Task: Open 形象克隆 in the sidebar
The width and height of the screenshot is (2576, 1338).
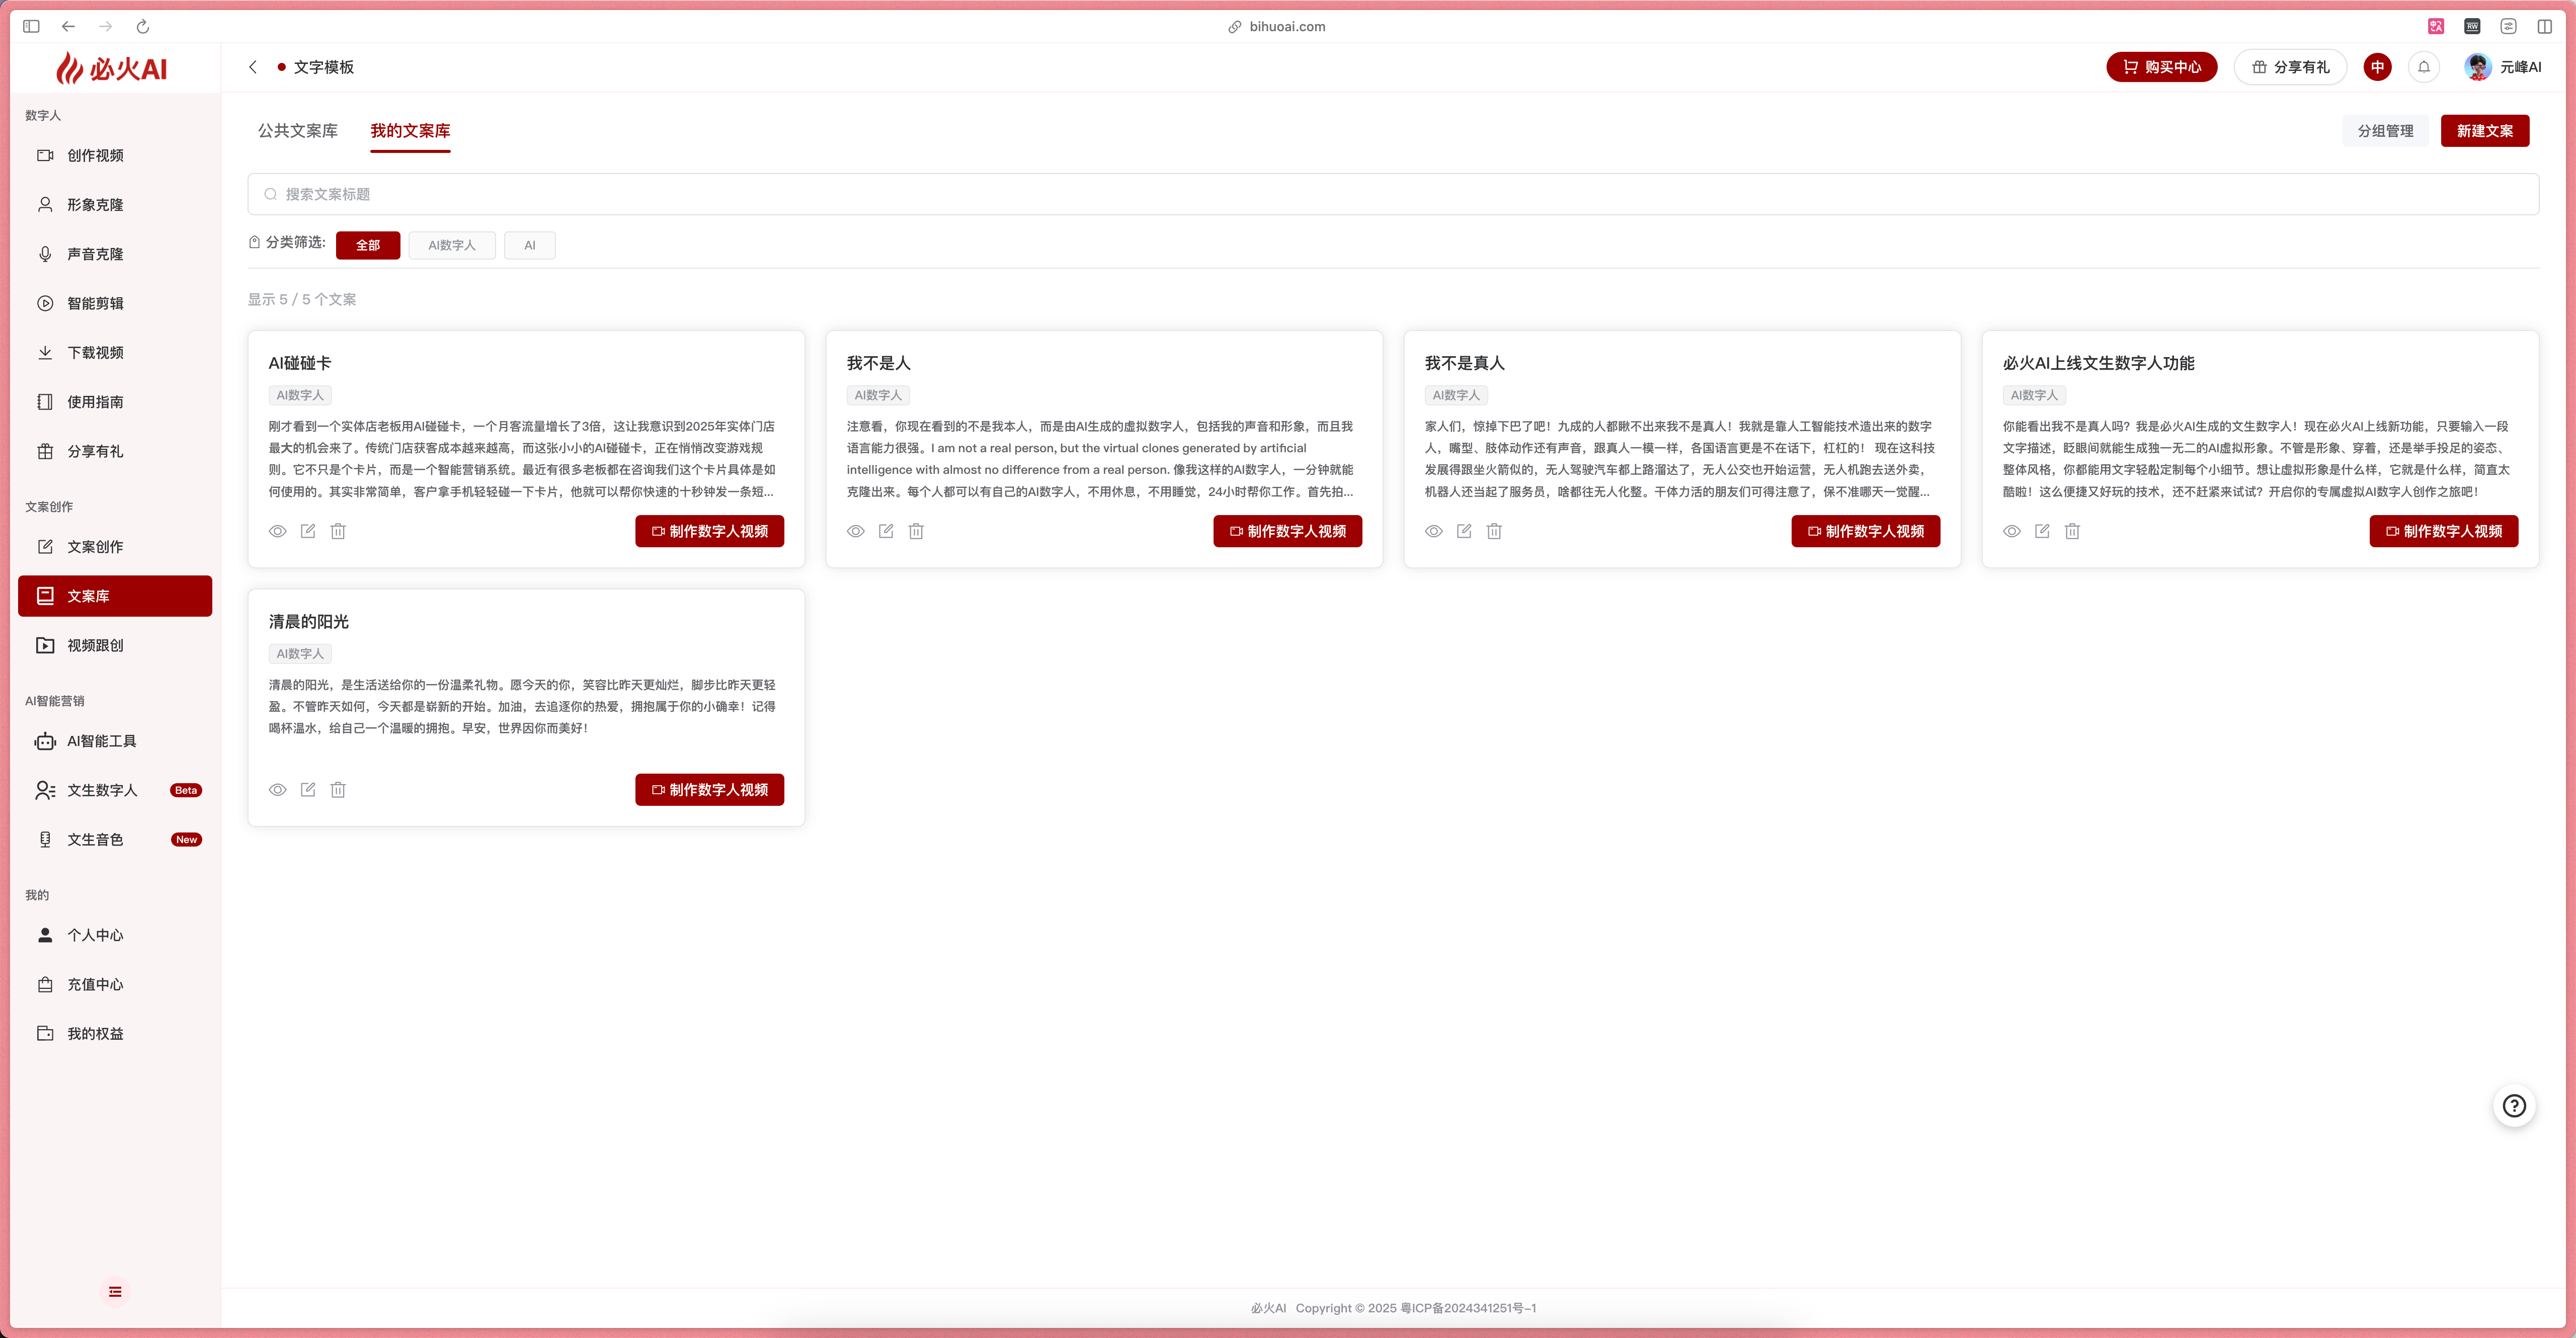Action: click(115, 205)
